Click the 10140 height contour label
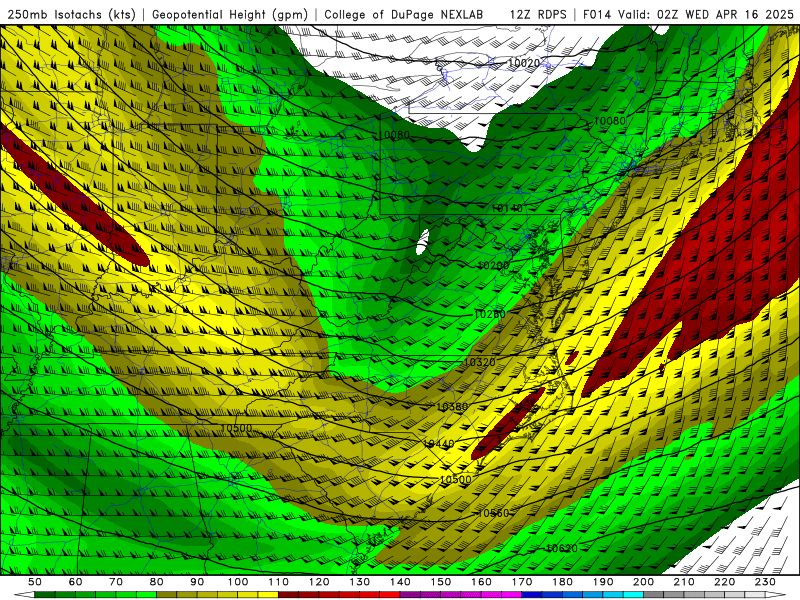Image resolution: width=800 pixels, height=600 pixels. click(x=507, y=208)
